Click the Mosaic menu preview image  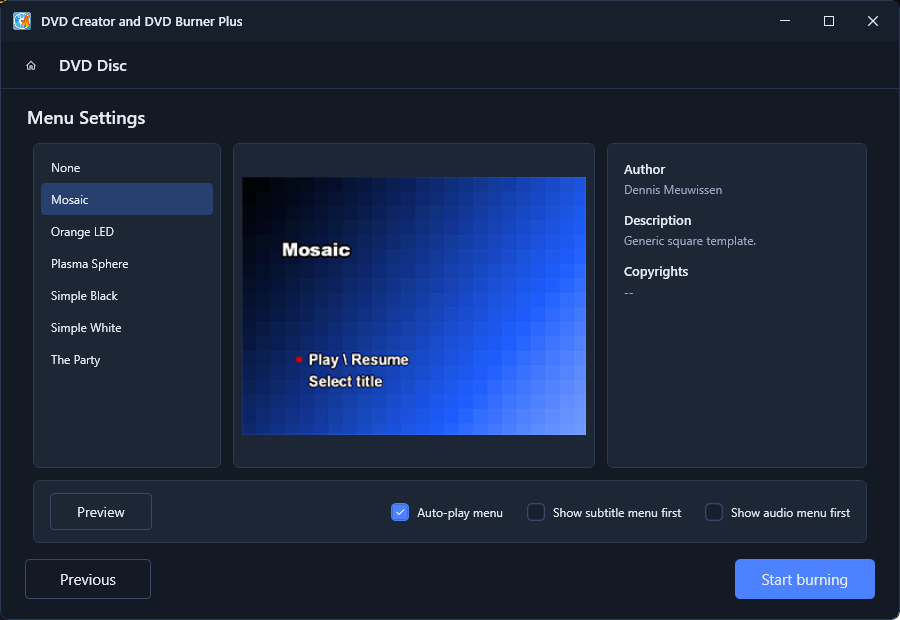pos(414,306)
